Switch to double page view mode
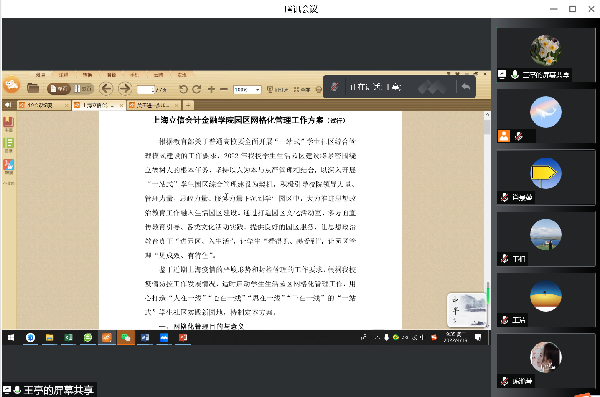 pyautogui.click(x=83, y=89)
